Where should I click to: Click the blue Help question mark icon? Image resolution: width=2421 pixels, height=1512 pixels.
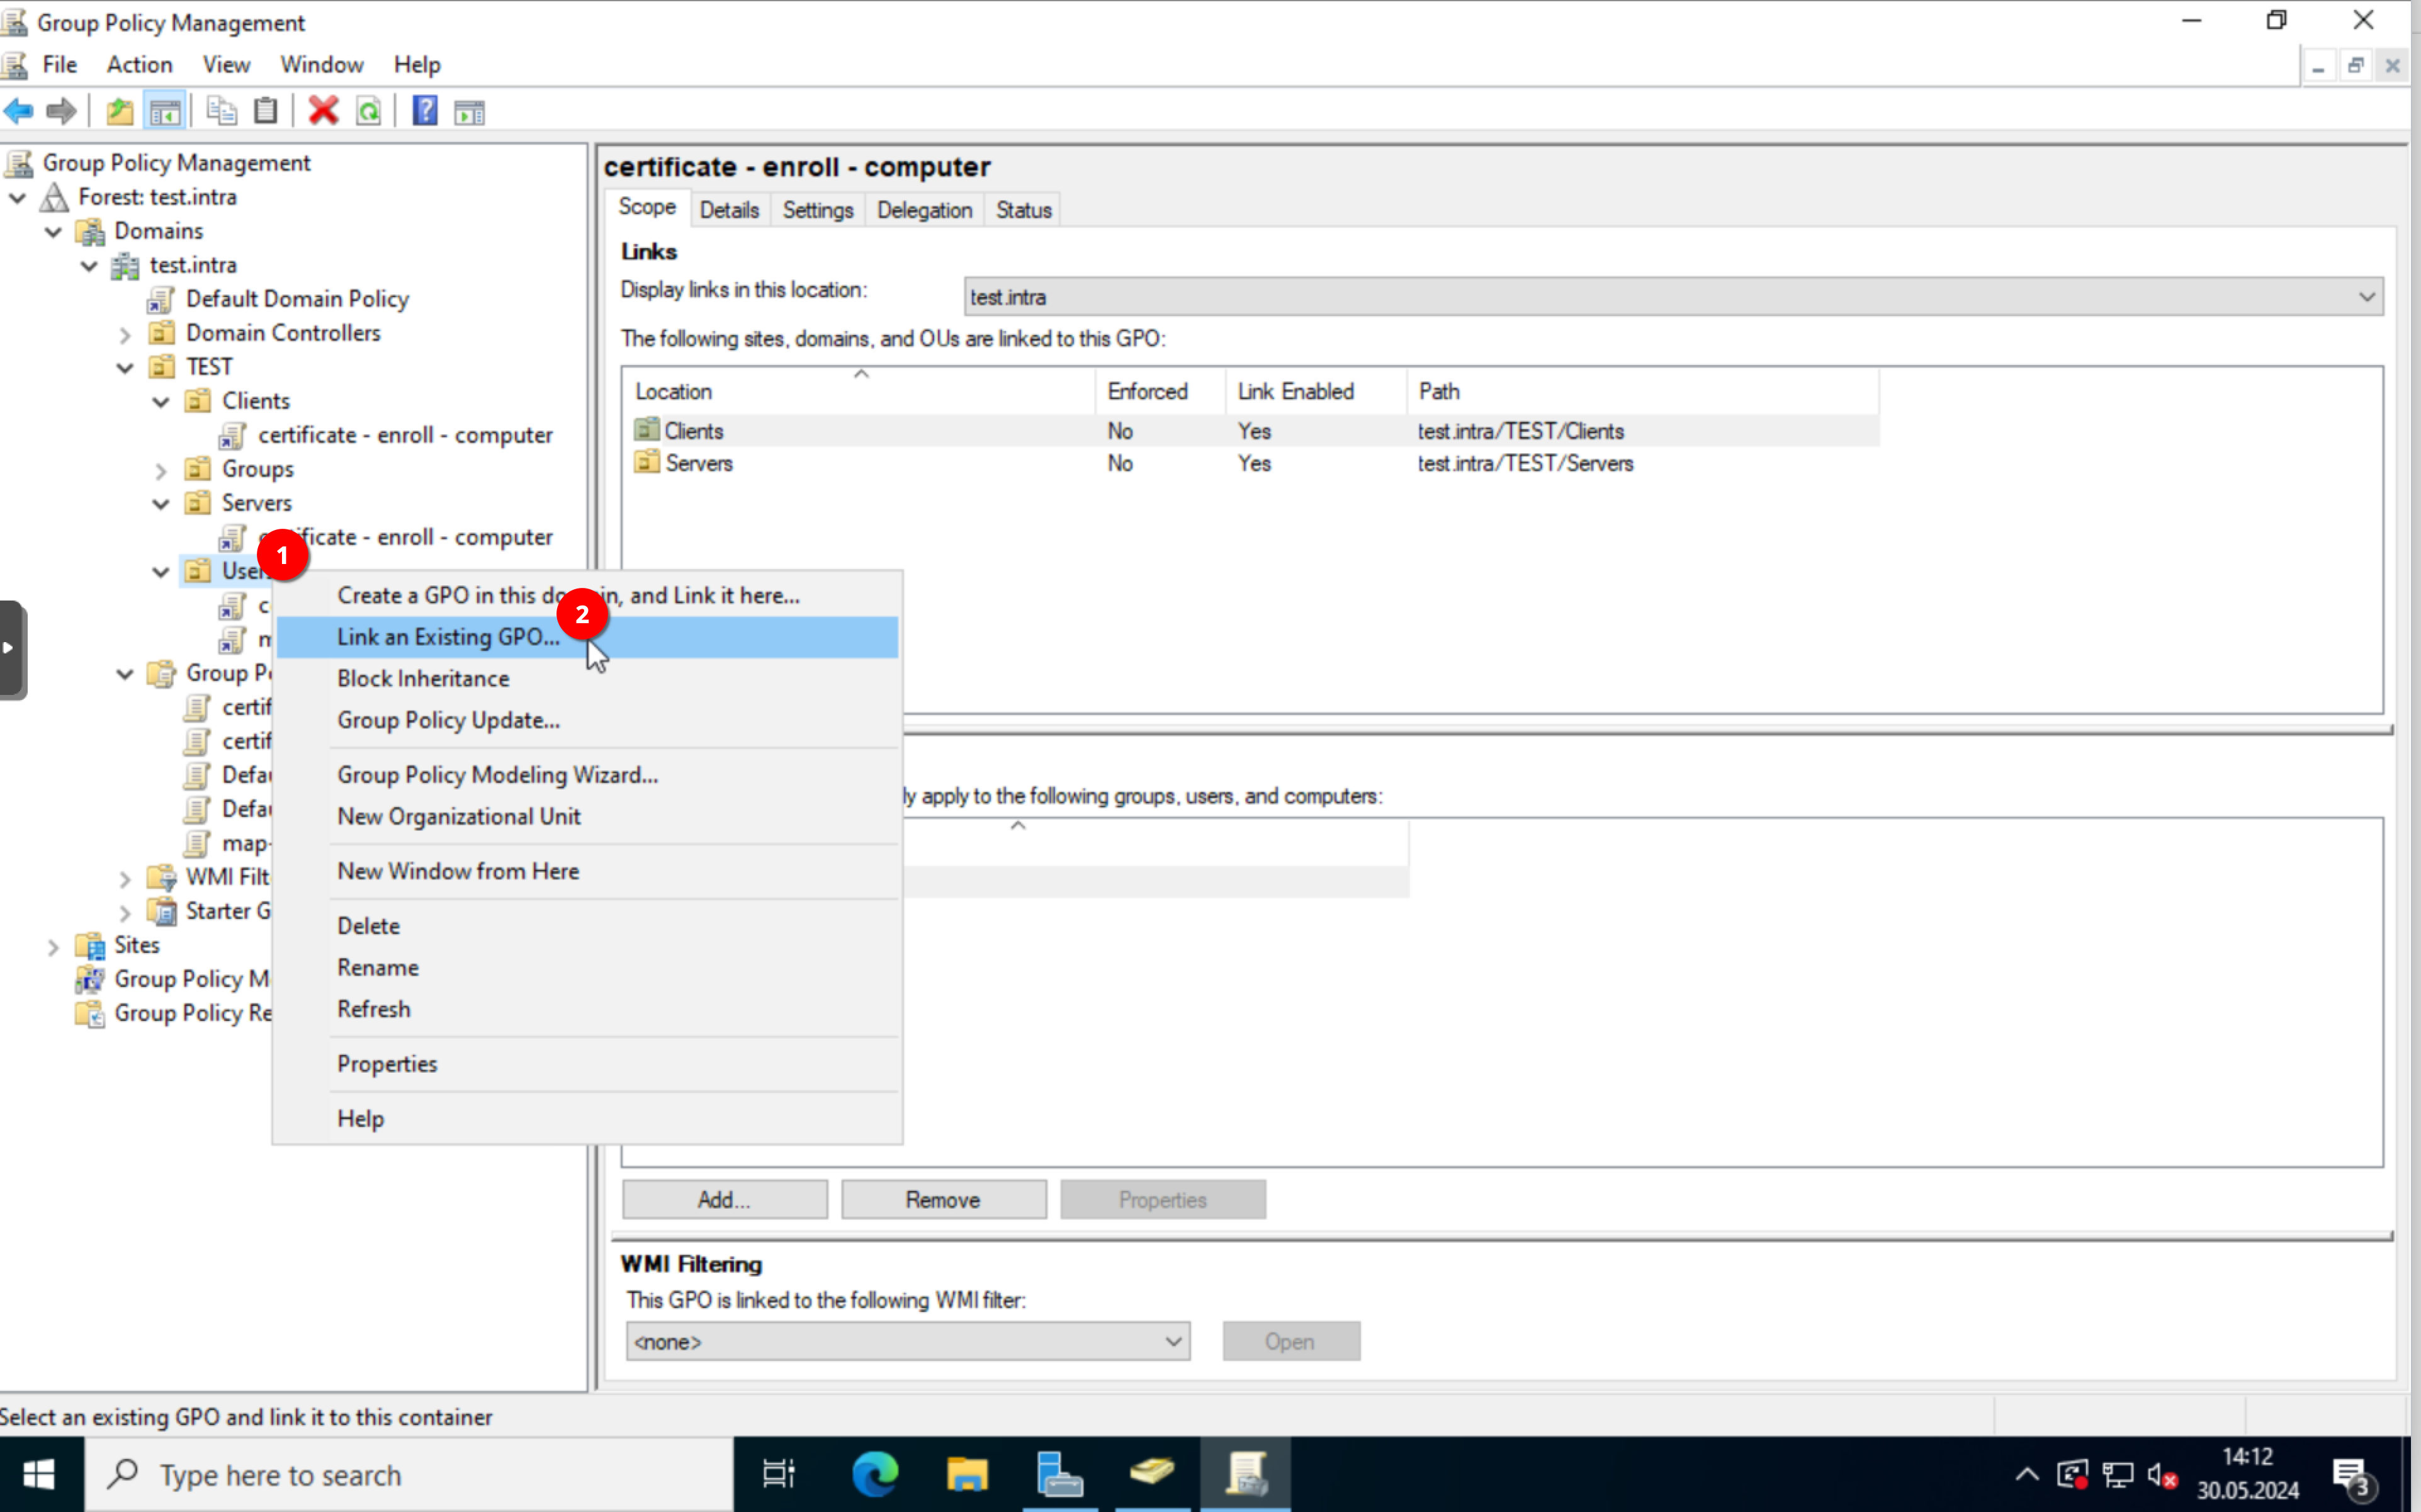tap(425, 111)
